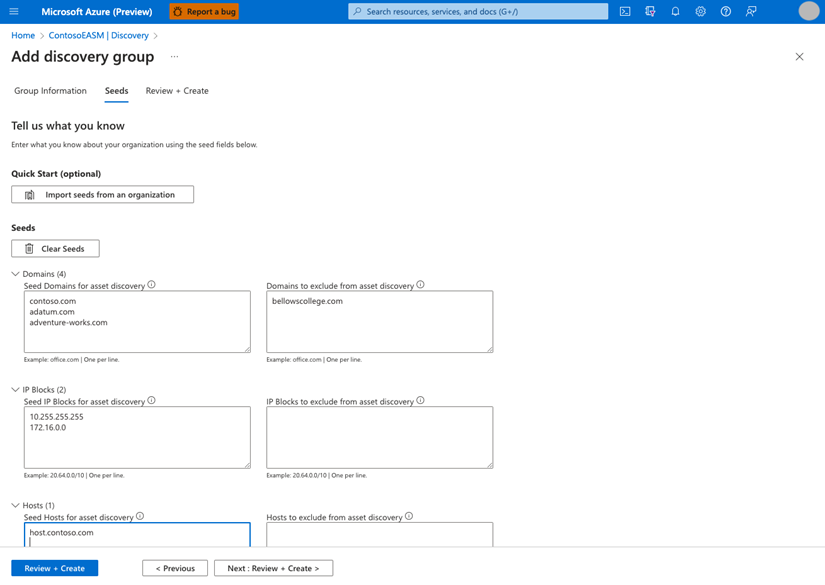Open the feedback pane
Viewport: 825px width, 585px height.
[750, 11]
